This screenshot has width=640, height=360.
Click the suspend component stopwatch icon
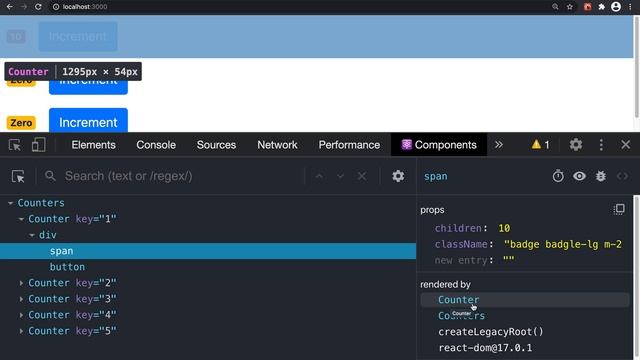558,176
